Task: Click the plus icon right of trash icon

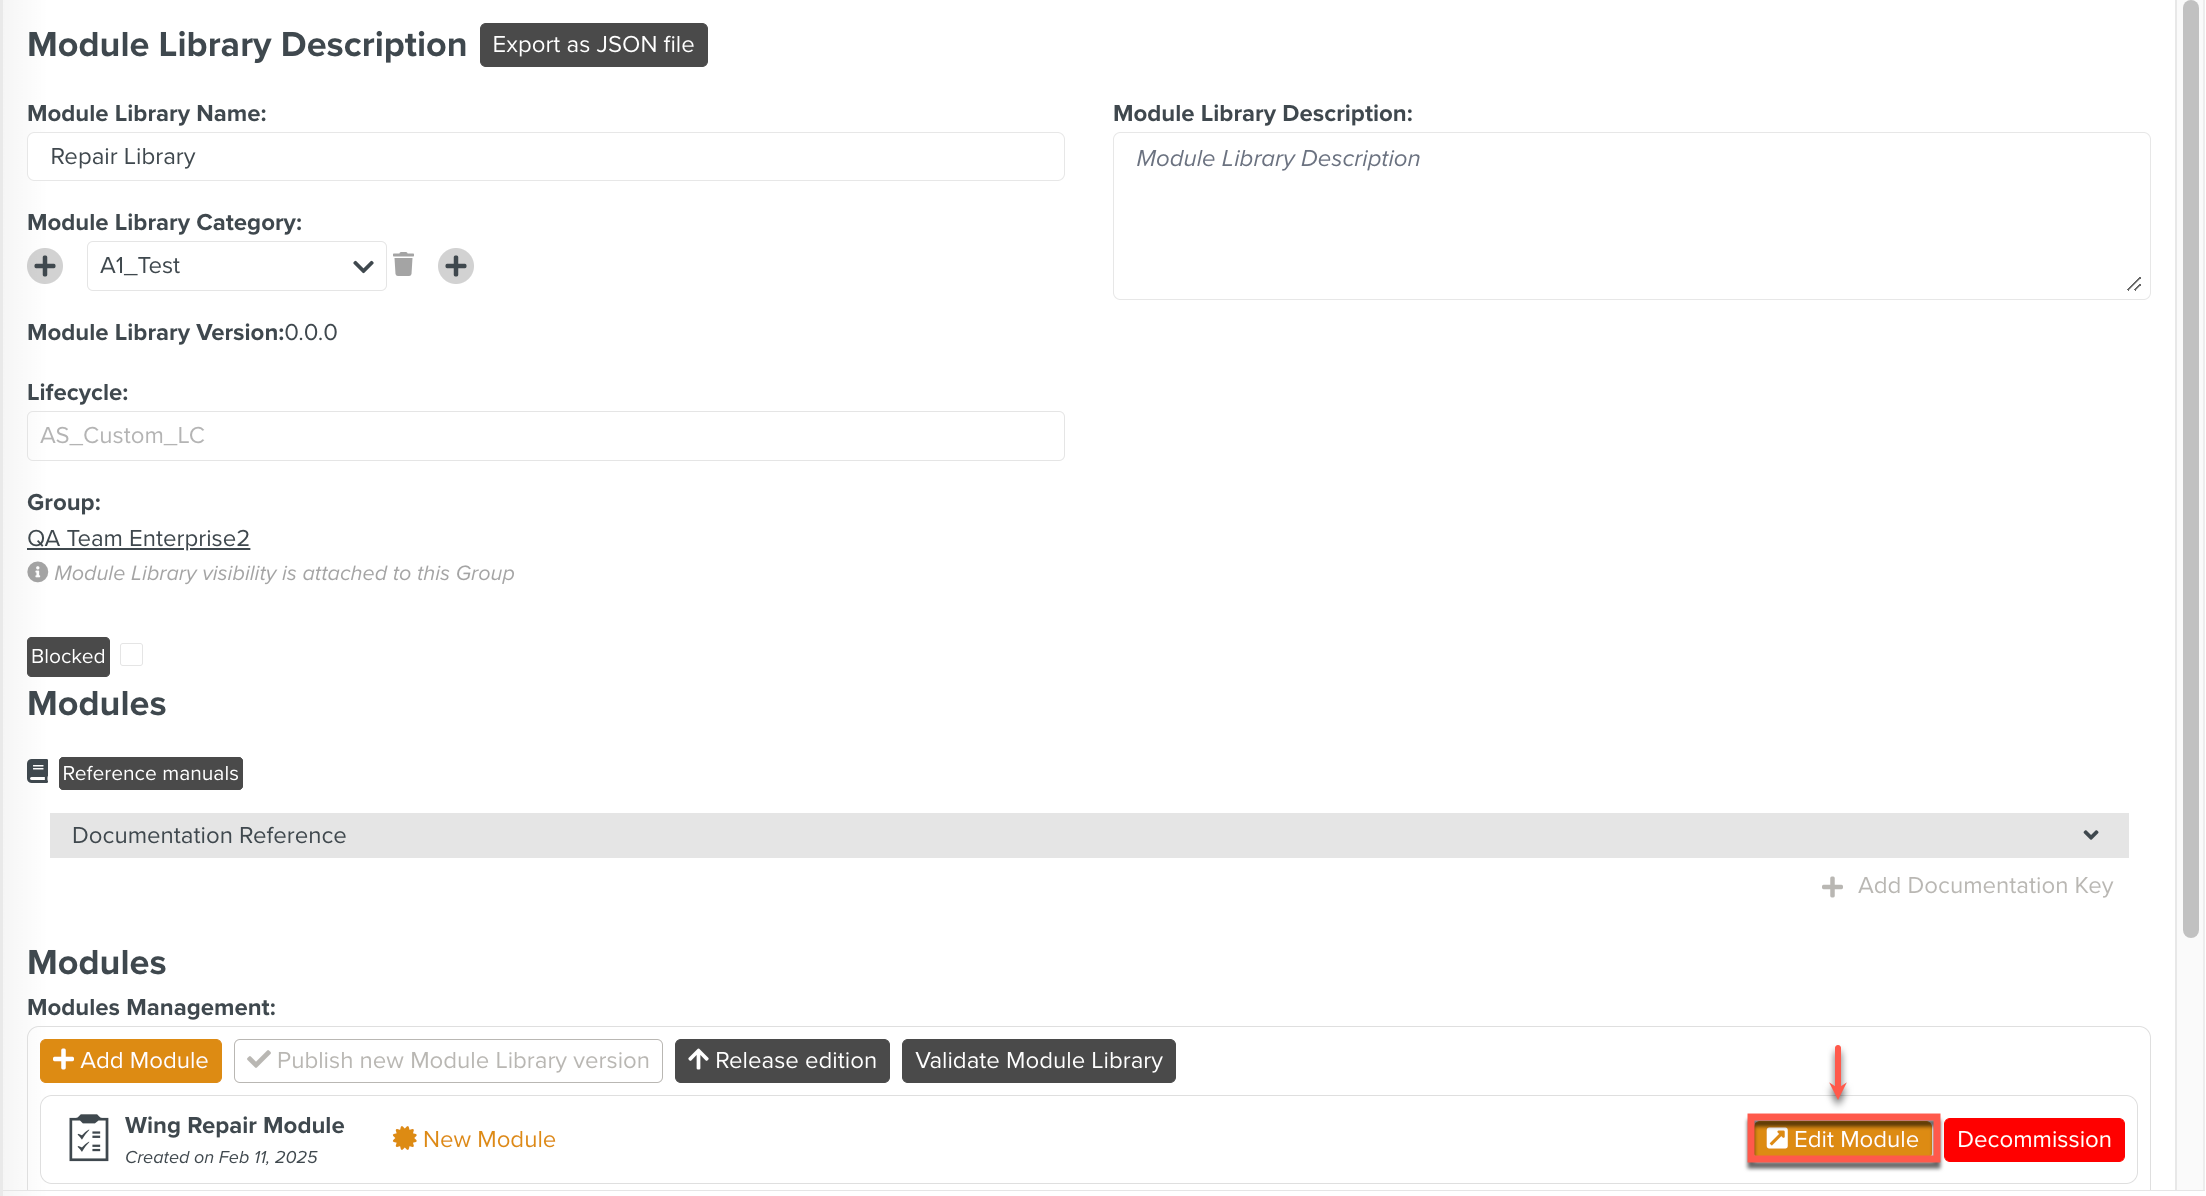Action: tap(456, 266)
